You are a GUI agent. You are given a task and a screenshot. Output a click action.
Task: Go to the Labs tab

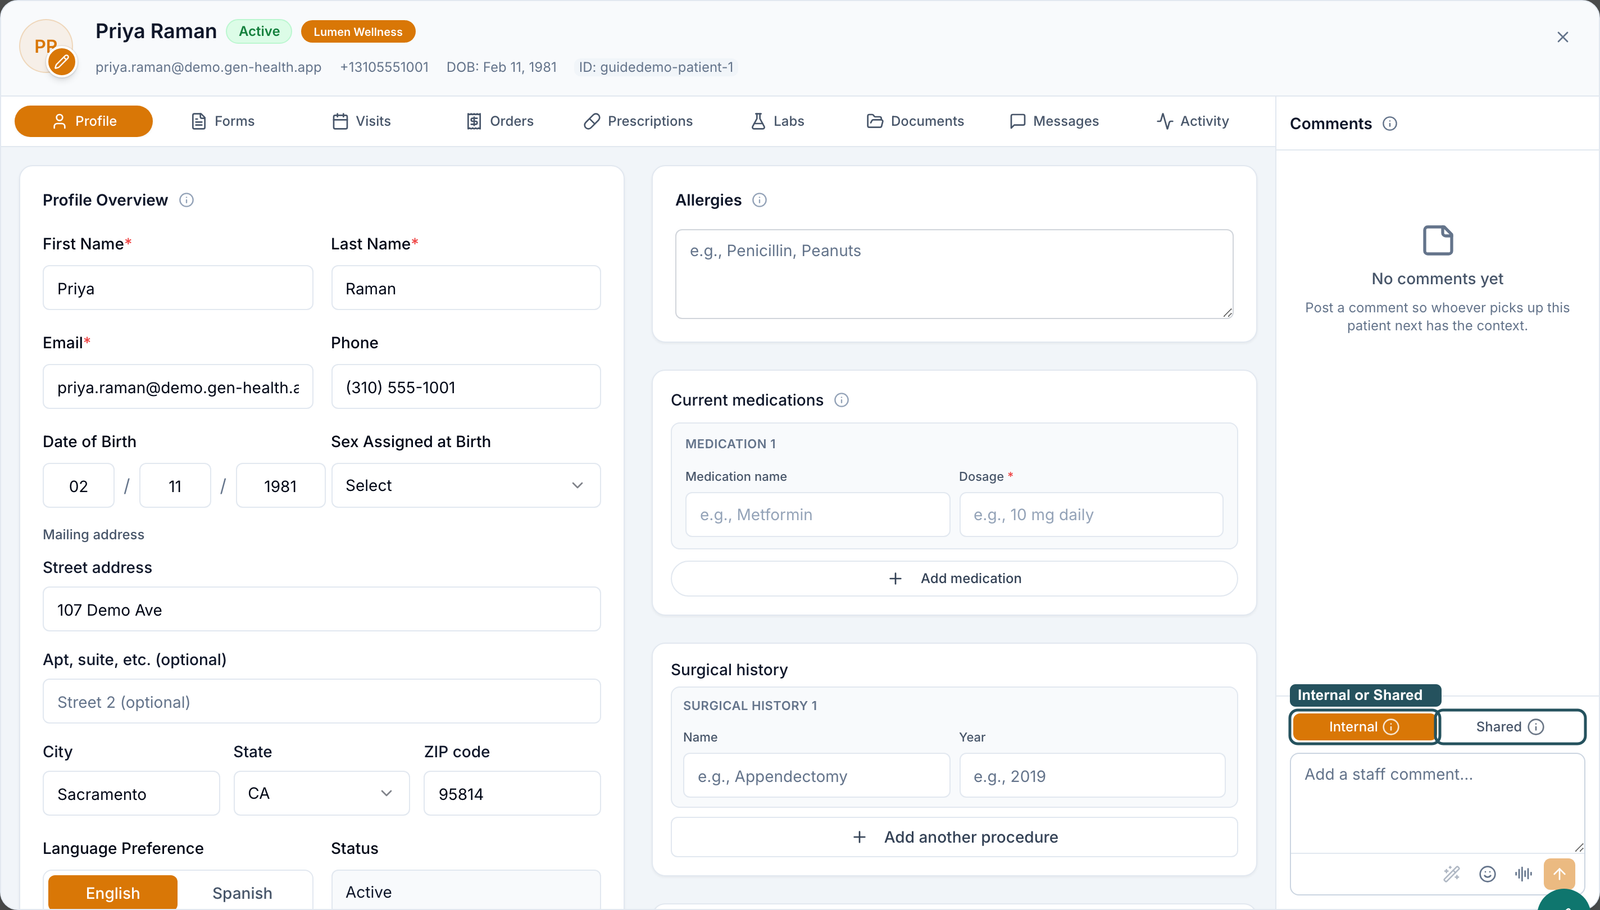coord(778,121)
